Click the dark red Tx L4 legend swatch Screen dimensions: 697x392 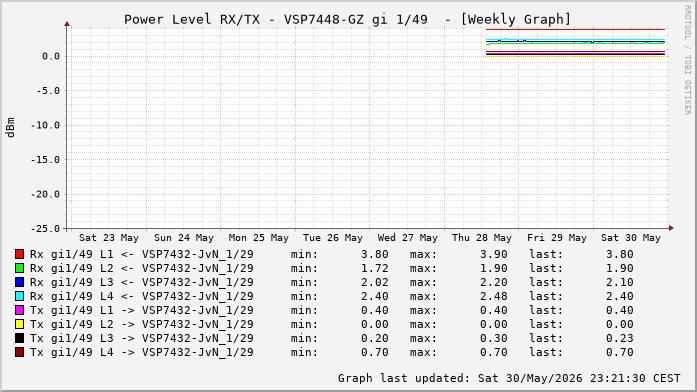pyautogui.click(x=19, y=352)
